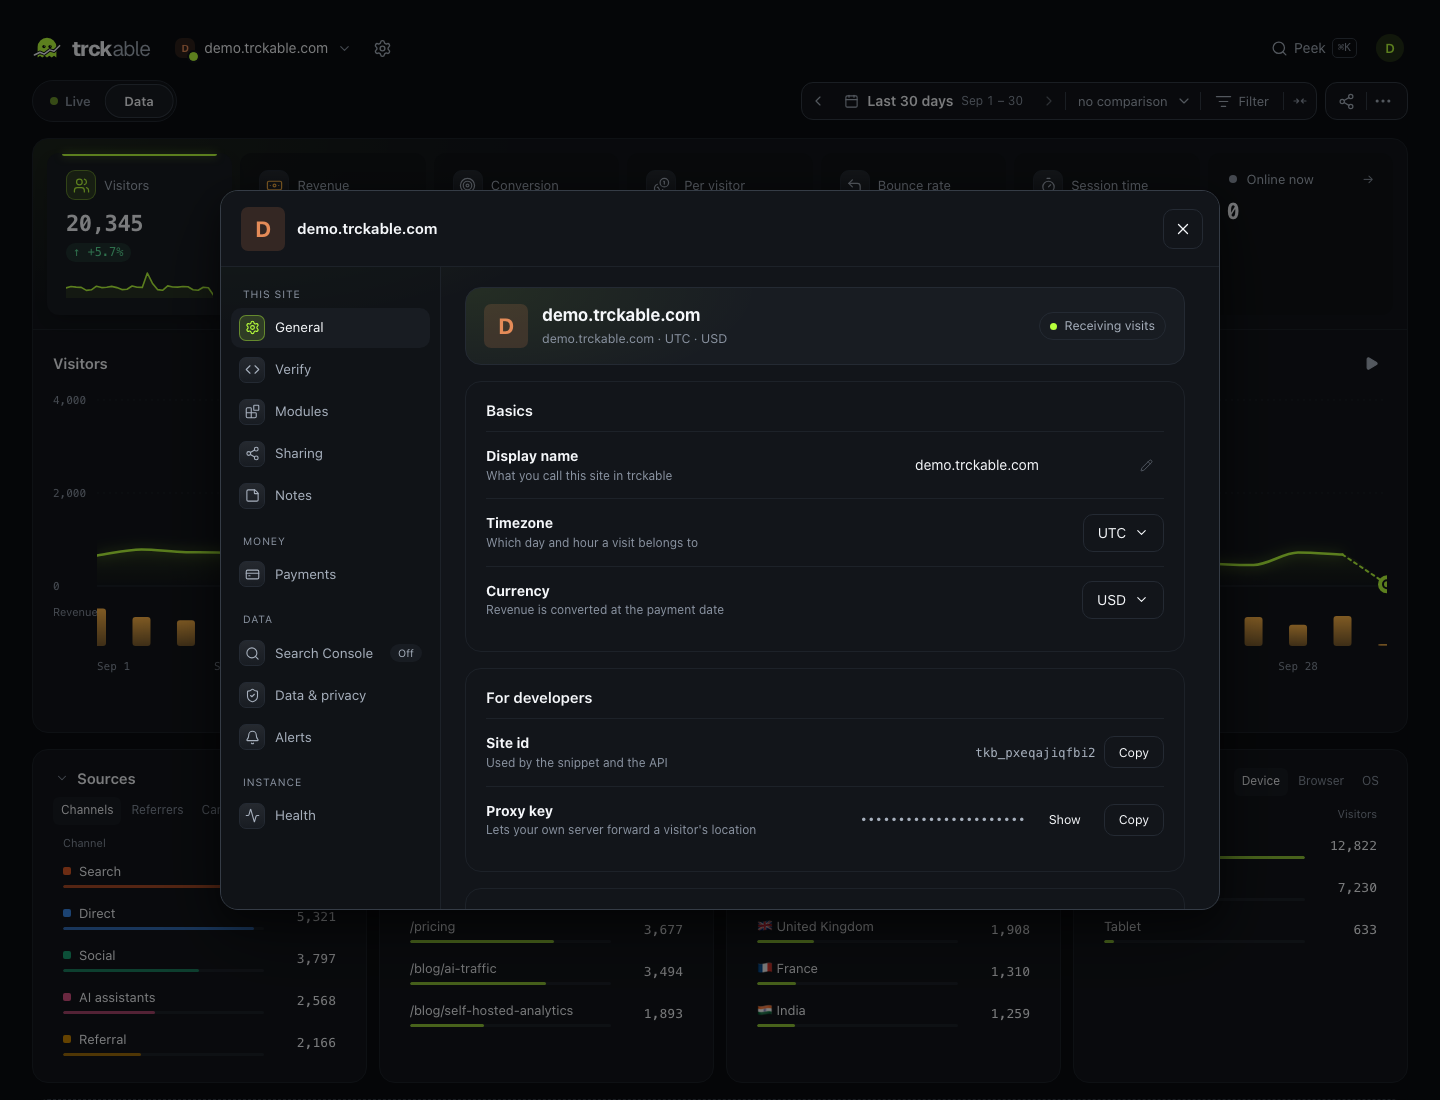Go to next date range
Image resolution: width=1440 pixels, height=1100 pixels.
coord(1048,101)
